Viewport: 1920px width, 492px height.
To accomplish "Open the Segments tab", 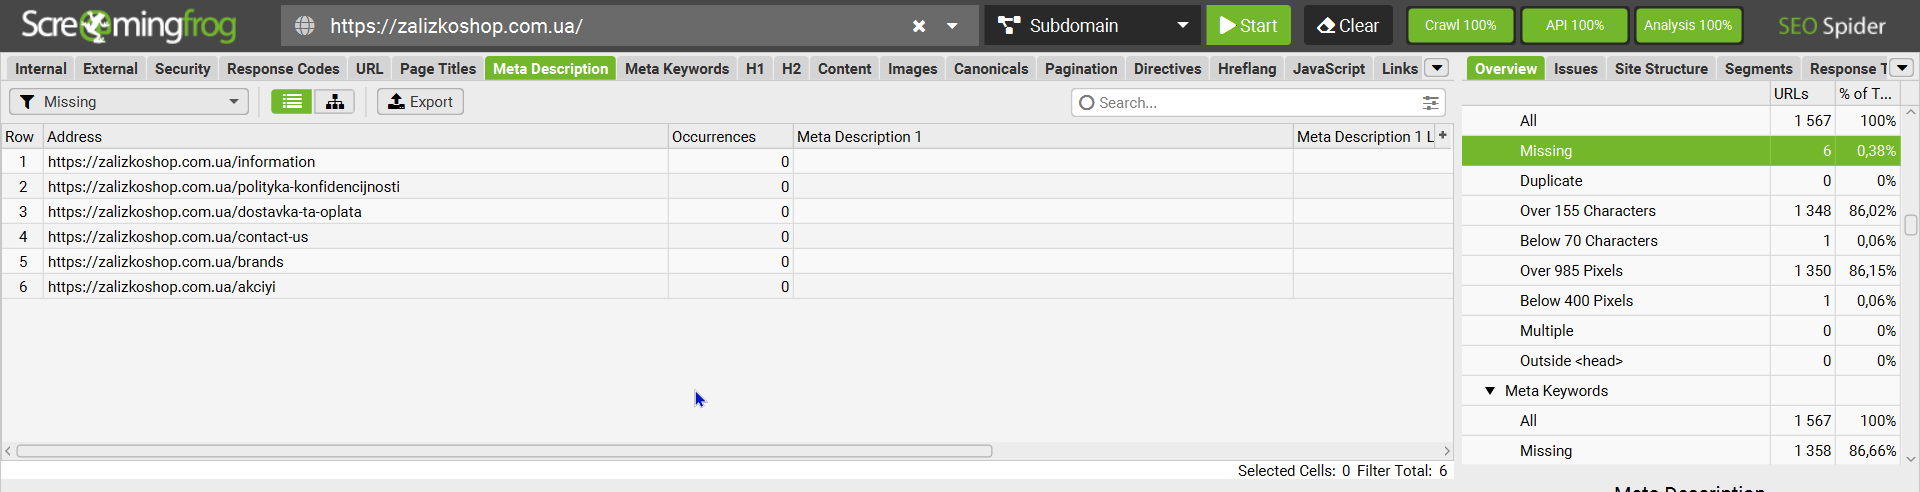I will [x=1758, y=68].
